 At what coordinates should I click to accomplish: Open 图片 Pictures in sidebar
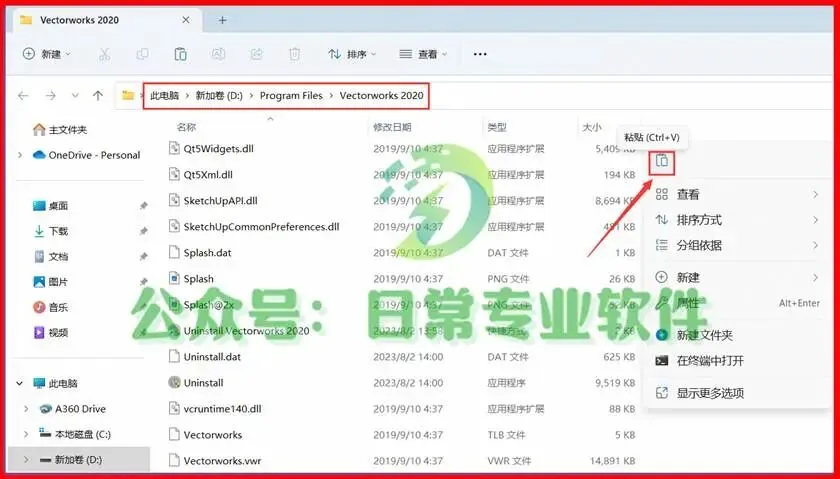(51, 282)
